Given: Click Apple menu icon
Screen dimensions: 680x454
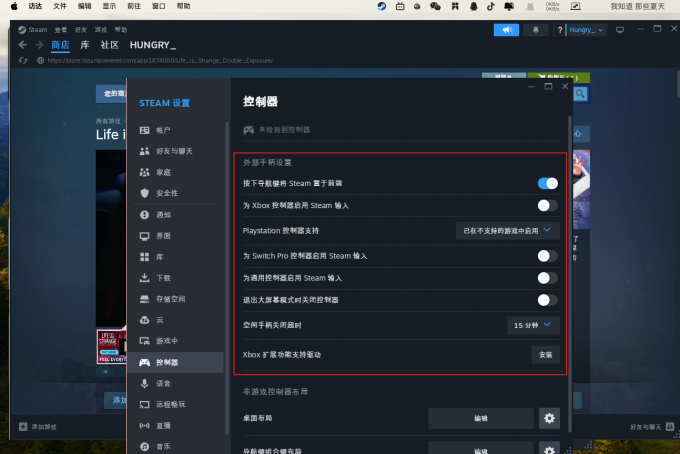Looking at the screenshot, I should 14,6.
